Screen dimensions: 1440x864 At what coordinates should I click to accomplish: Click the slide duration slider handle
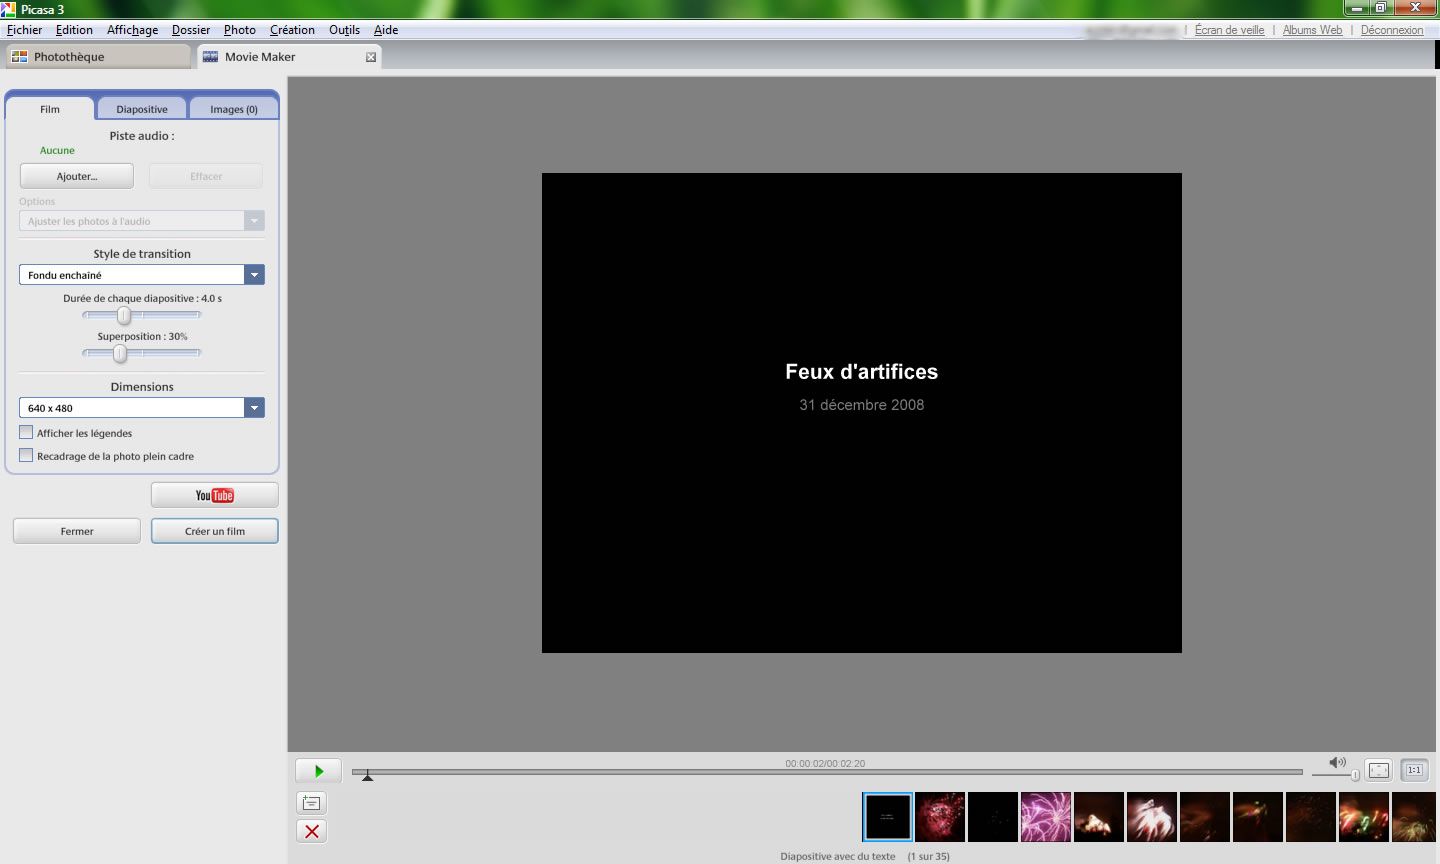124,315
